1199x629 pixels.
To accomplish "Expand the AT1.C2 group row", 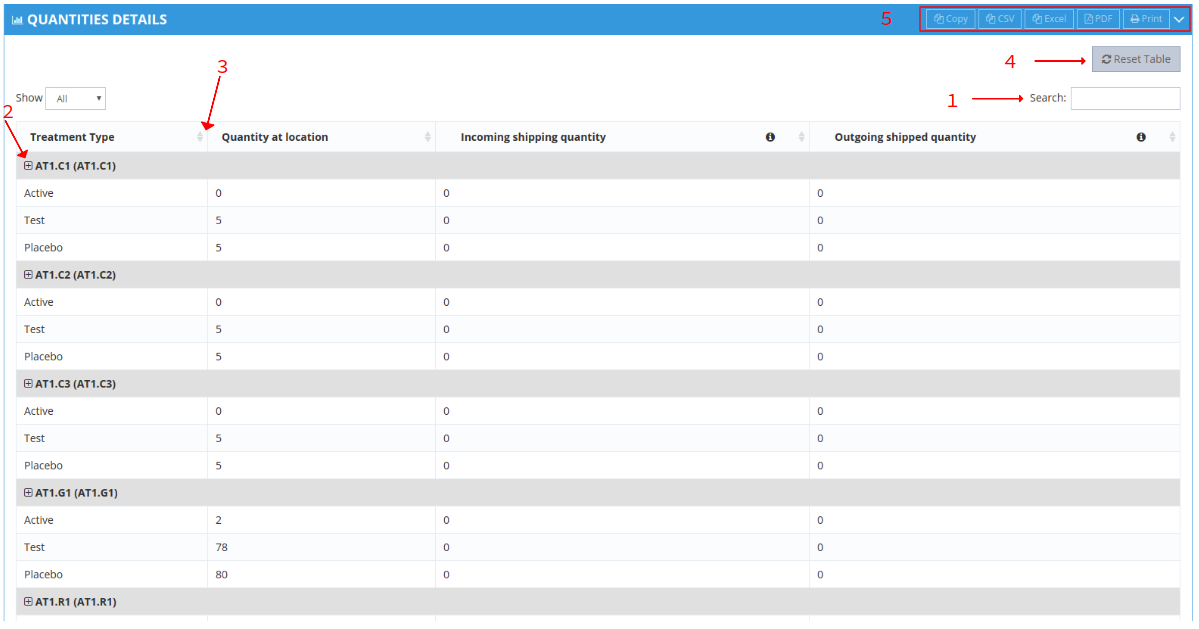I will pyautogui.click(x=28, y=274).
